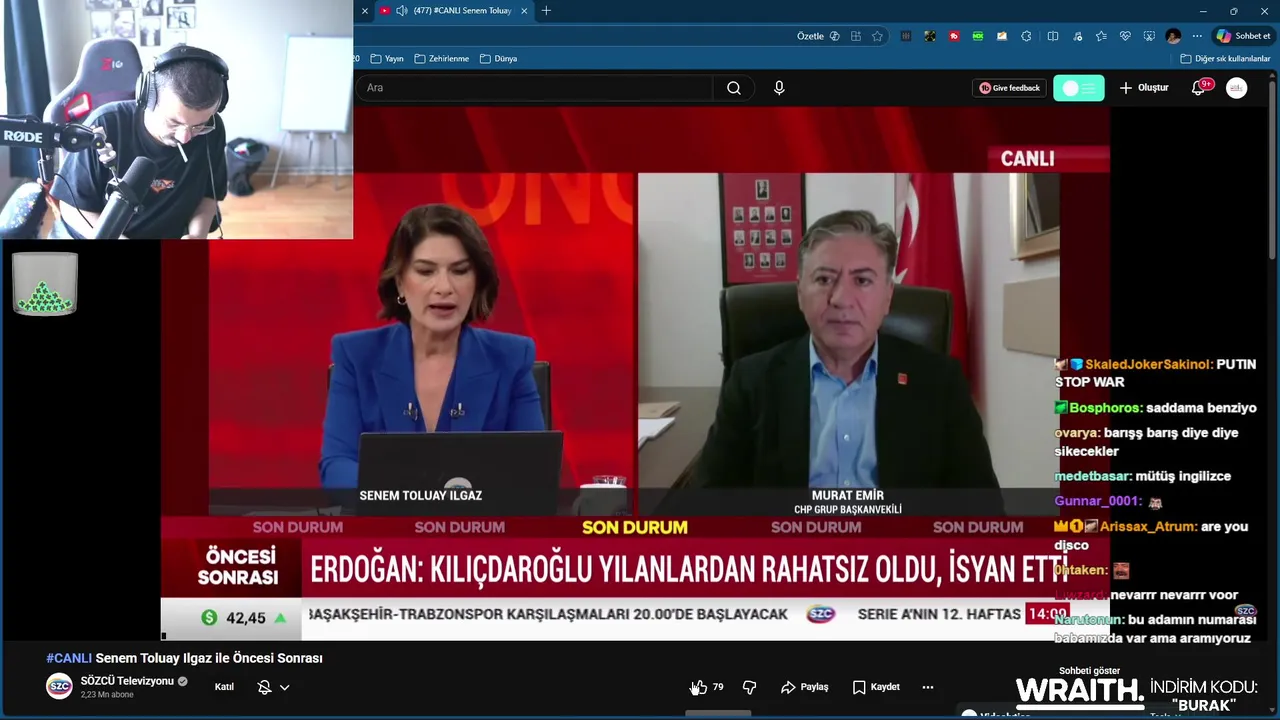Screen dimensions: 1280x720
Task: Dislike the video with thumbs down
Action: [x=749, y=687]
